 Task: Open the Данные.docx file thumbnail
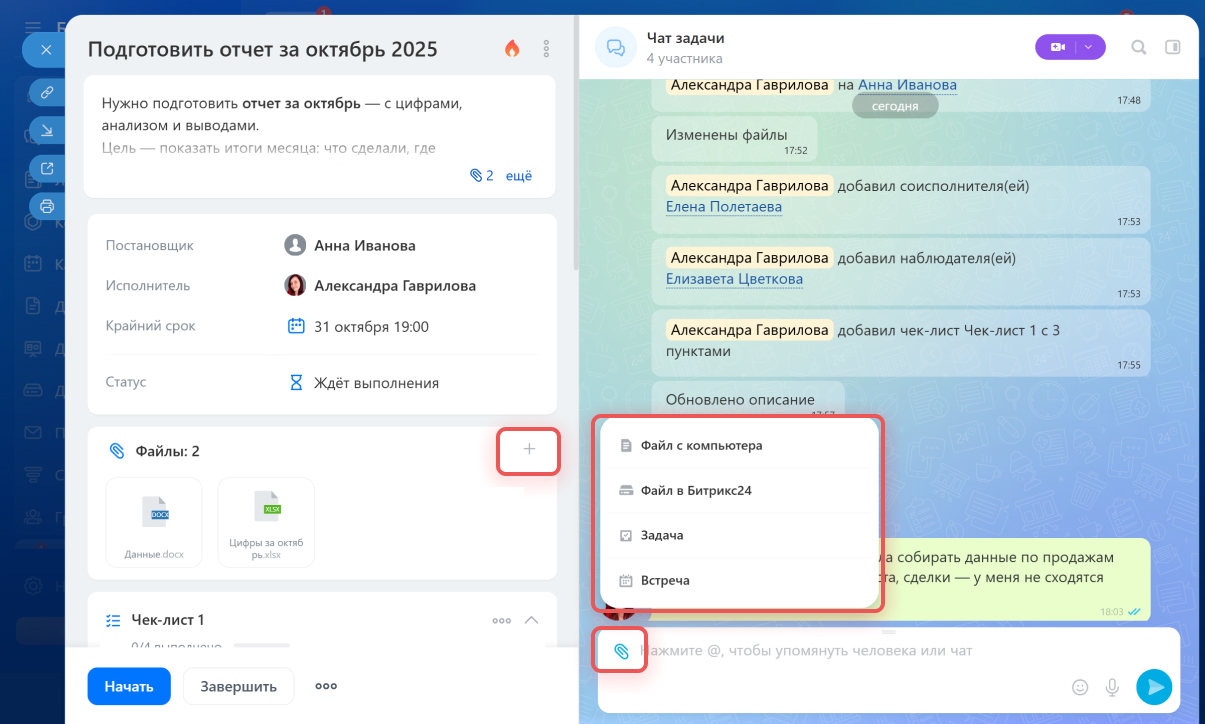(x=154, y=521)
